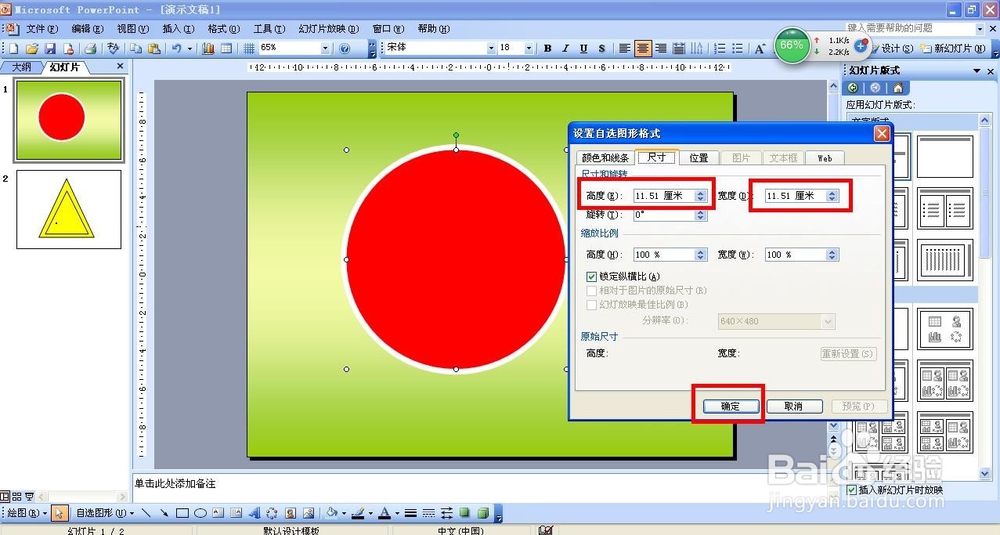
Task: Apply 3-D style to the shape
Action: pos(483,513)
